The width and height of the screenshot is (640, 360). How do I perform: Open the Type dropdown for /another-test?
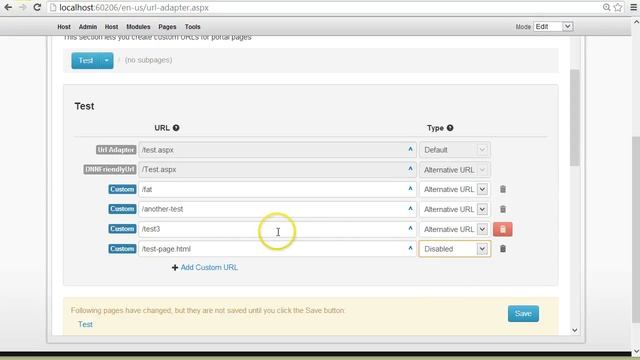tap(455, 209)
